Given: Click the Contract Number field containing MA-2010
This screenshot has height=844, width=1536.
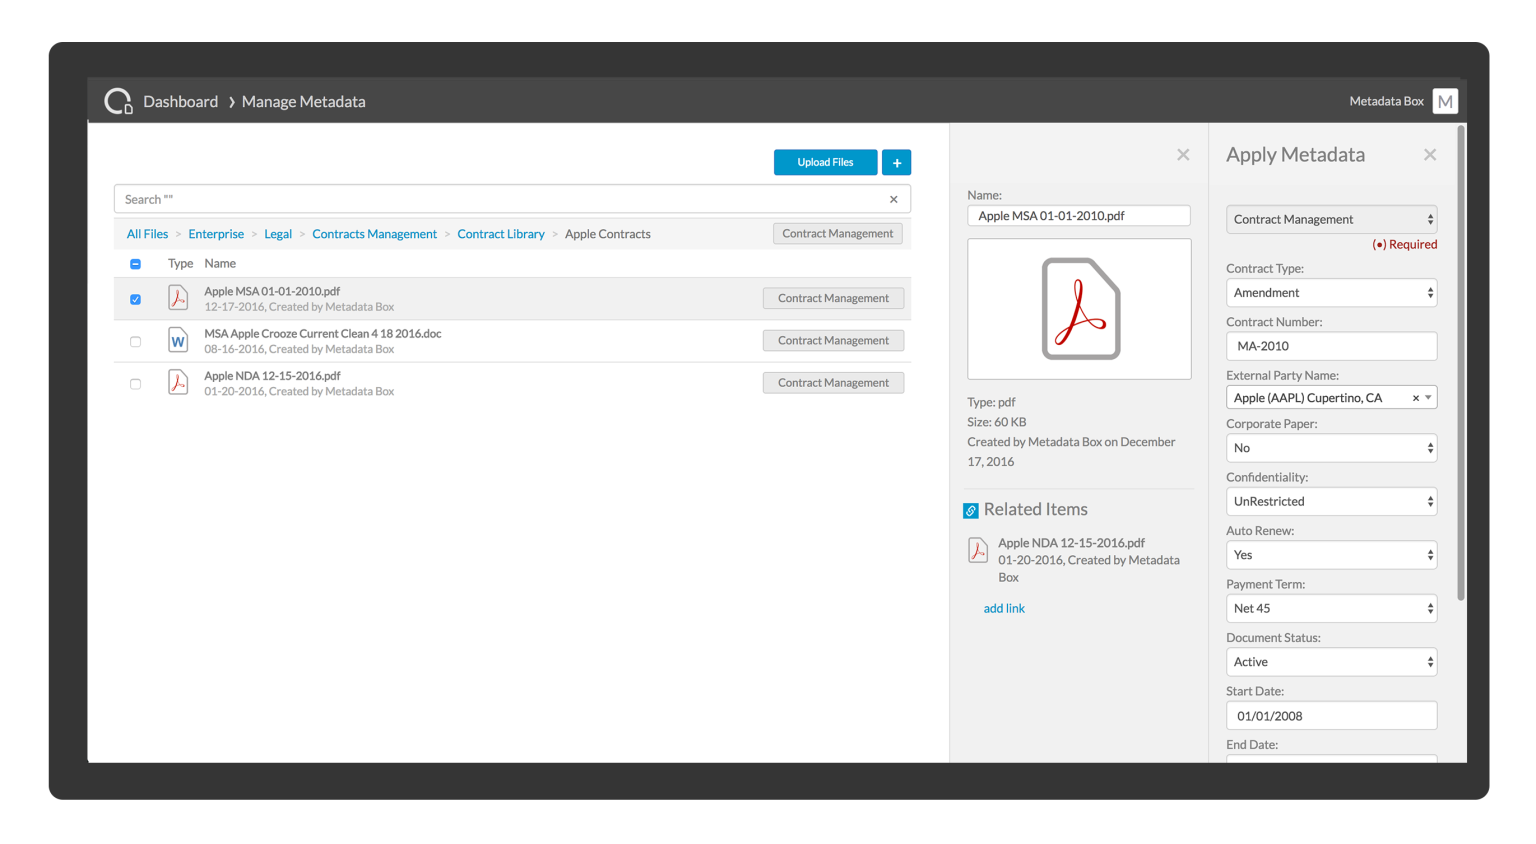Looking at the screenshot, I should coord(1331,345).
